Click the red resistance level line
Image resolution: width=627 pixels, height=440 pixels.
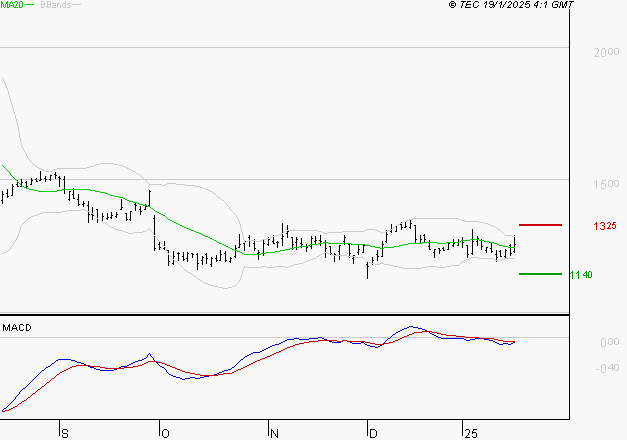click(540, 225)
